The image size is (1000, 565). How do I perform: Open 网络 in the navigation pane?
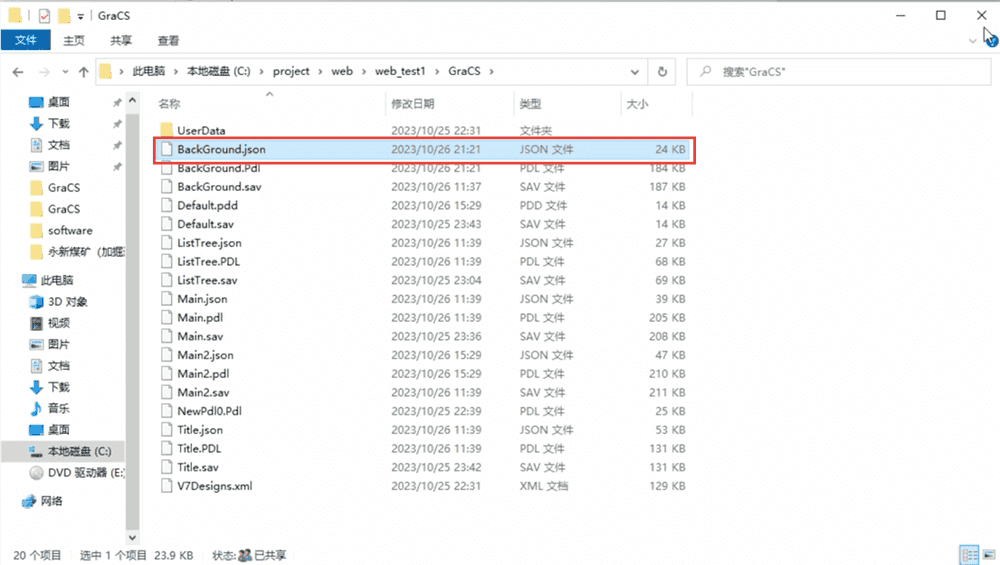pos(54,500)
